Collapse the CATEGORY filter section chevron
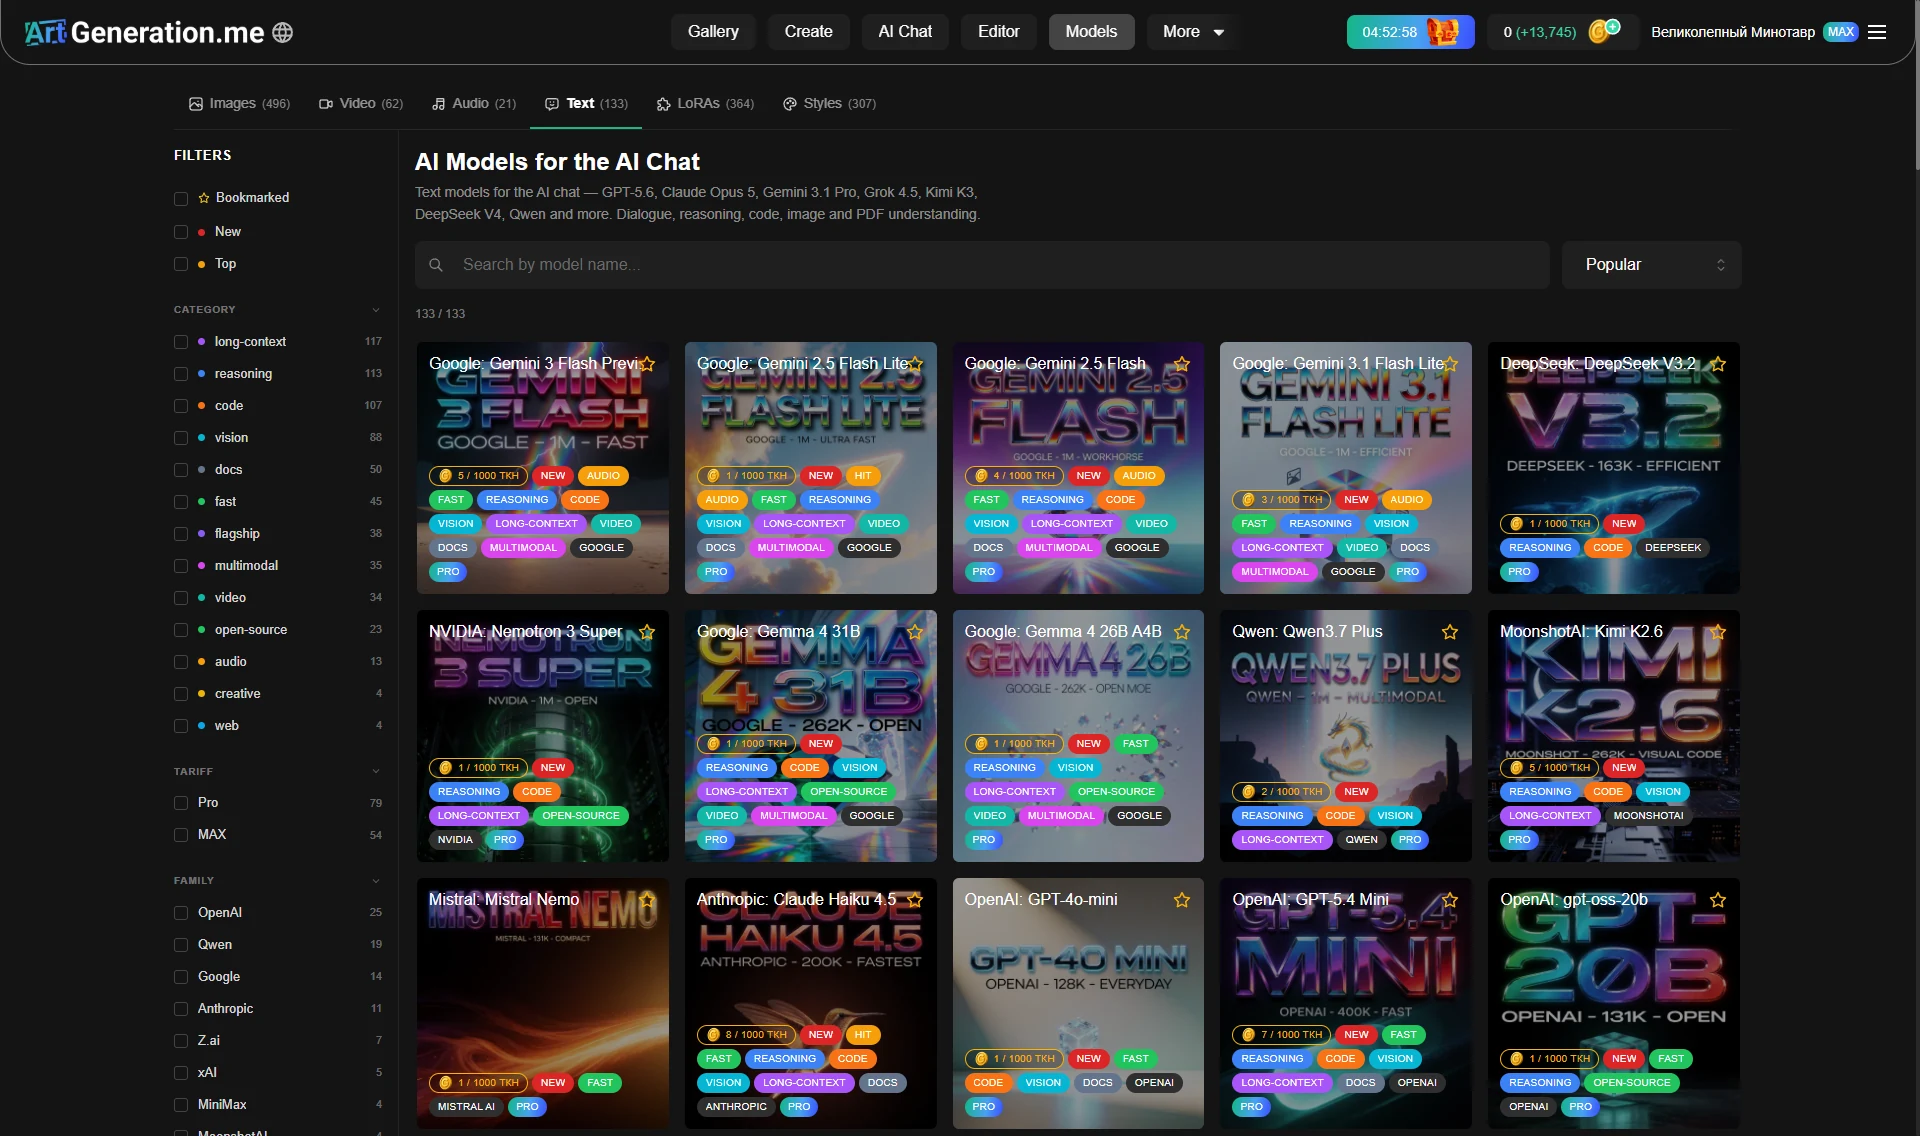The height and width of the screenshot is (1136, 1920). tap(376, 310)
